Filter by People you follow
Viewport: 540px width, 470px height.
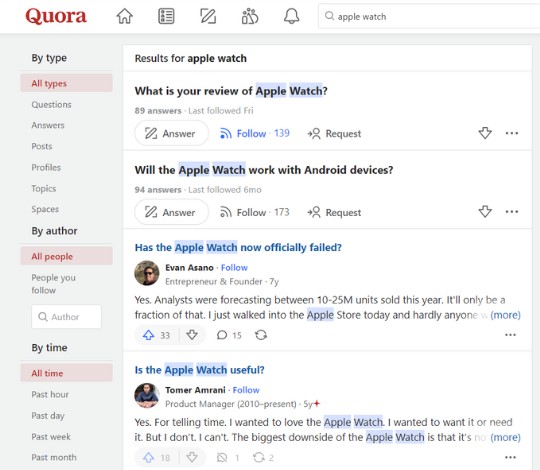coord(53,284)
